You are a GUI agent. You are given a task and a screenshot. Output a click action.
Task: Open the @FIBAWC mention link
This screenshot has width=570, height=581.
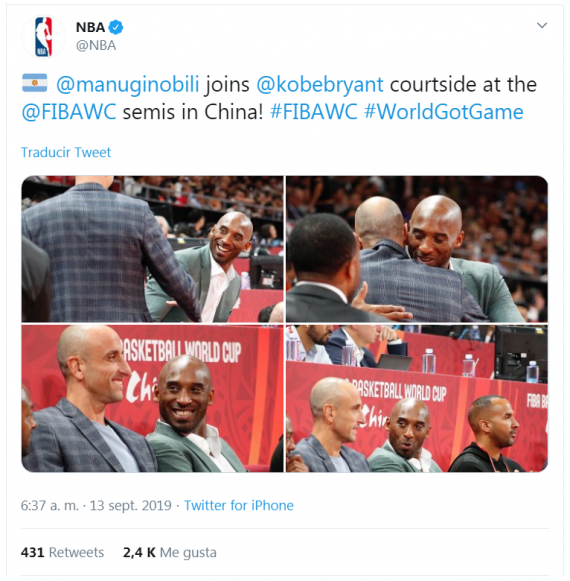[69, 112]
